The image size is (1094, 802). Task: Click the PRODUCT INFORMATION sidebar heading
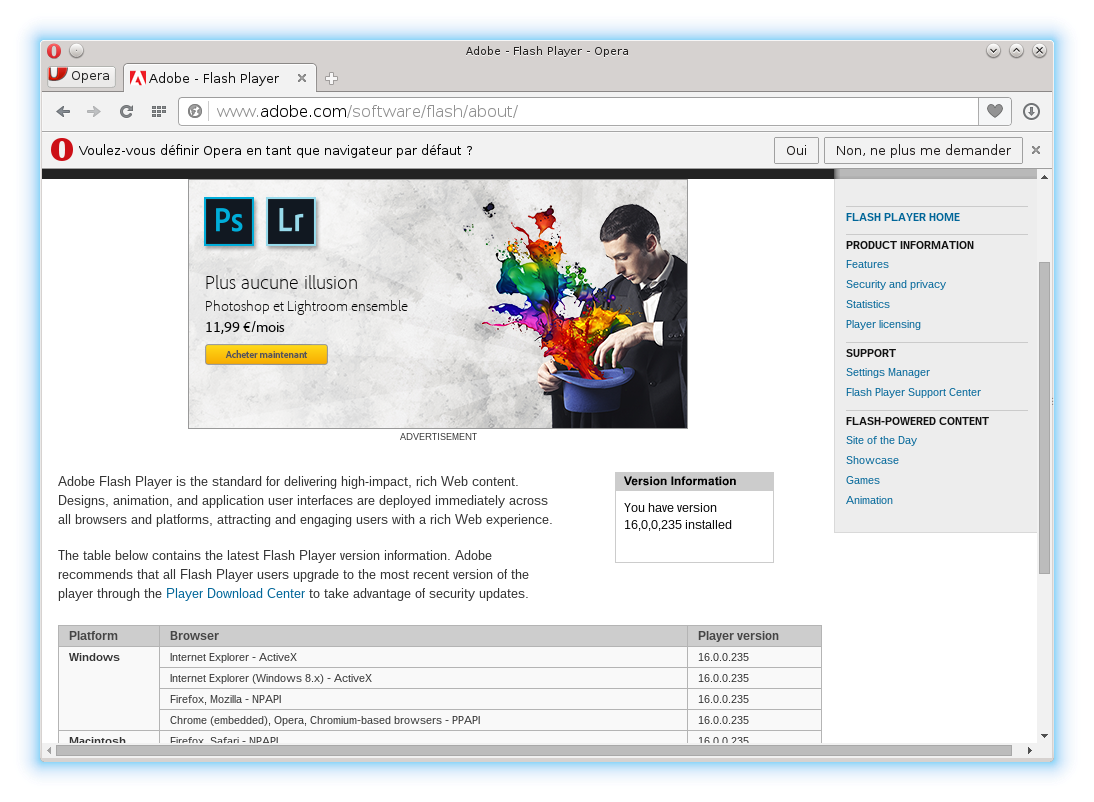(x=910, y=245)
